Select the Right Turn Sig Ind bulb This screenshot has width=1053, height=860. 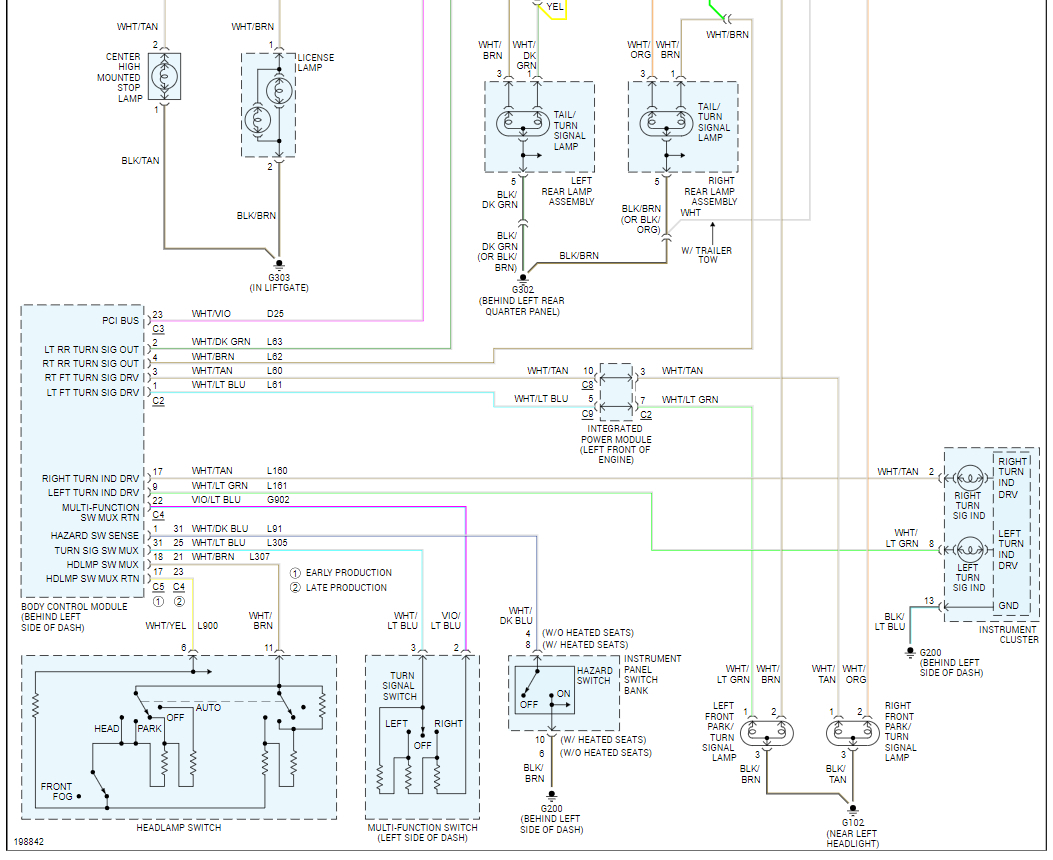coord(969,479)
